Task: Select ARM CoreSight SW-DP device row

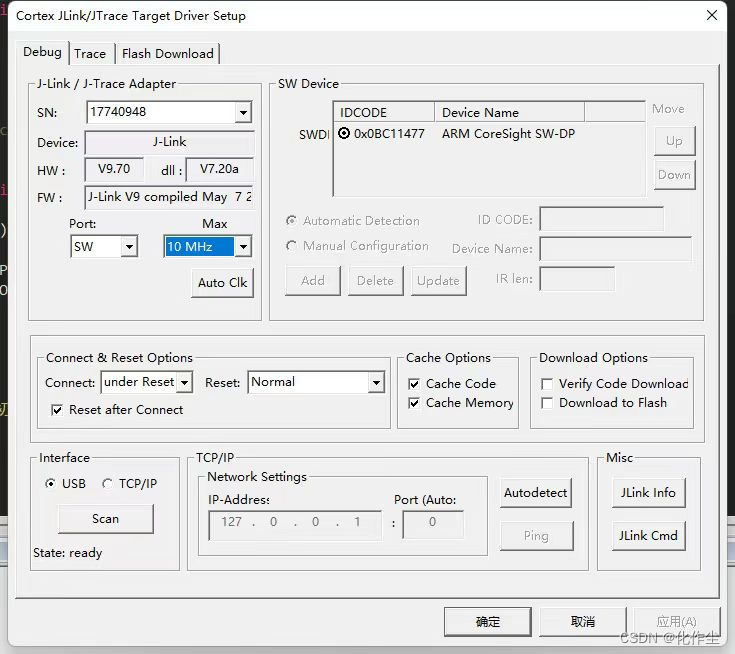Action: (489, 134)
